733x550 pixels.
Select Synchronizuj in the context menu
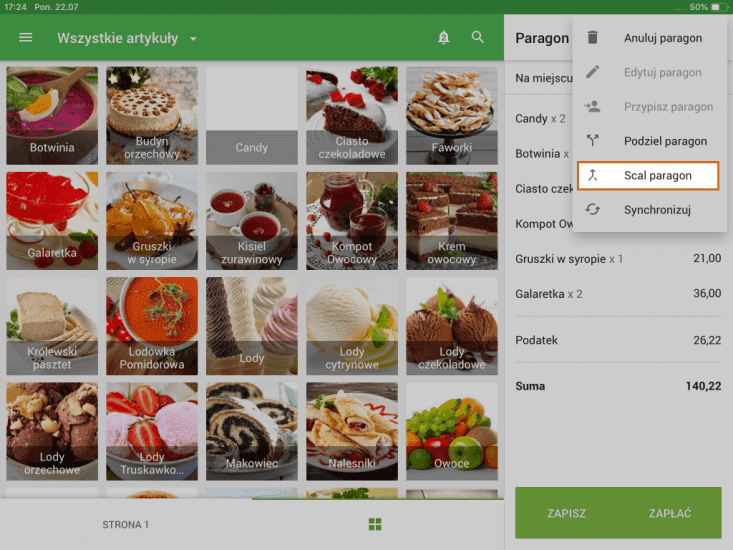pos(657,210)
